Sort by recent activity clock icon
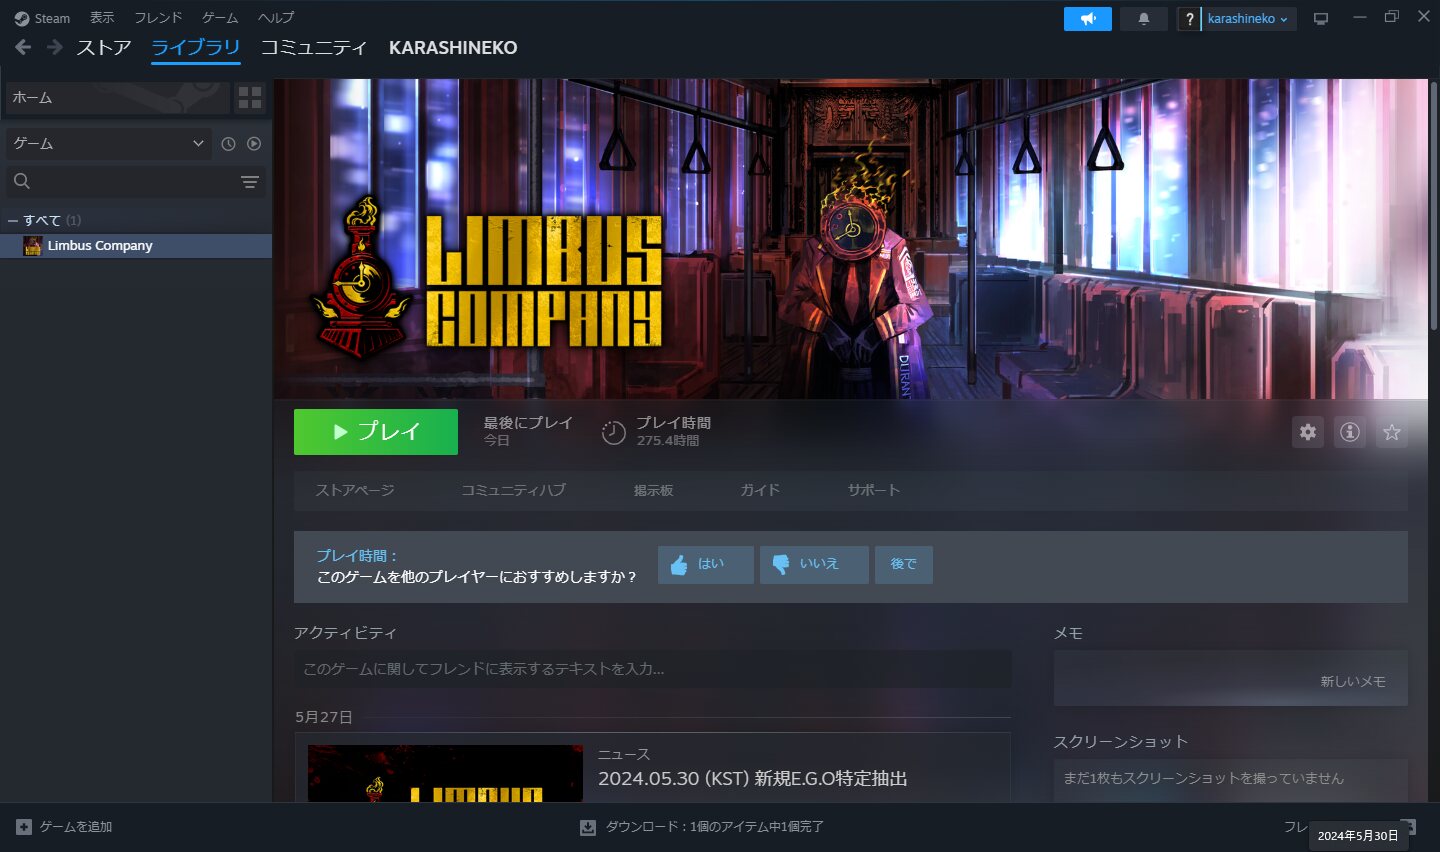 point(228,144)
